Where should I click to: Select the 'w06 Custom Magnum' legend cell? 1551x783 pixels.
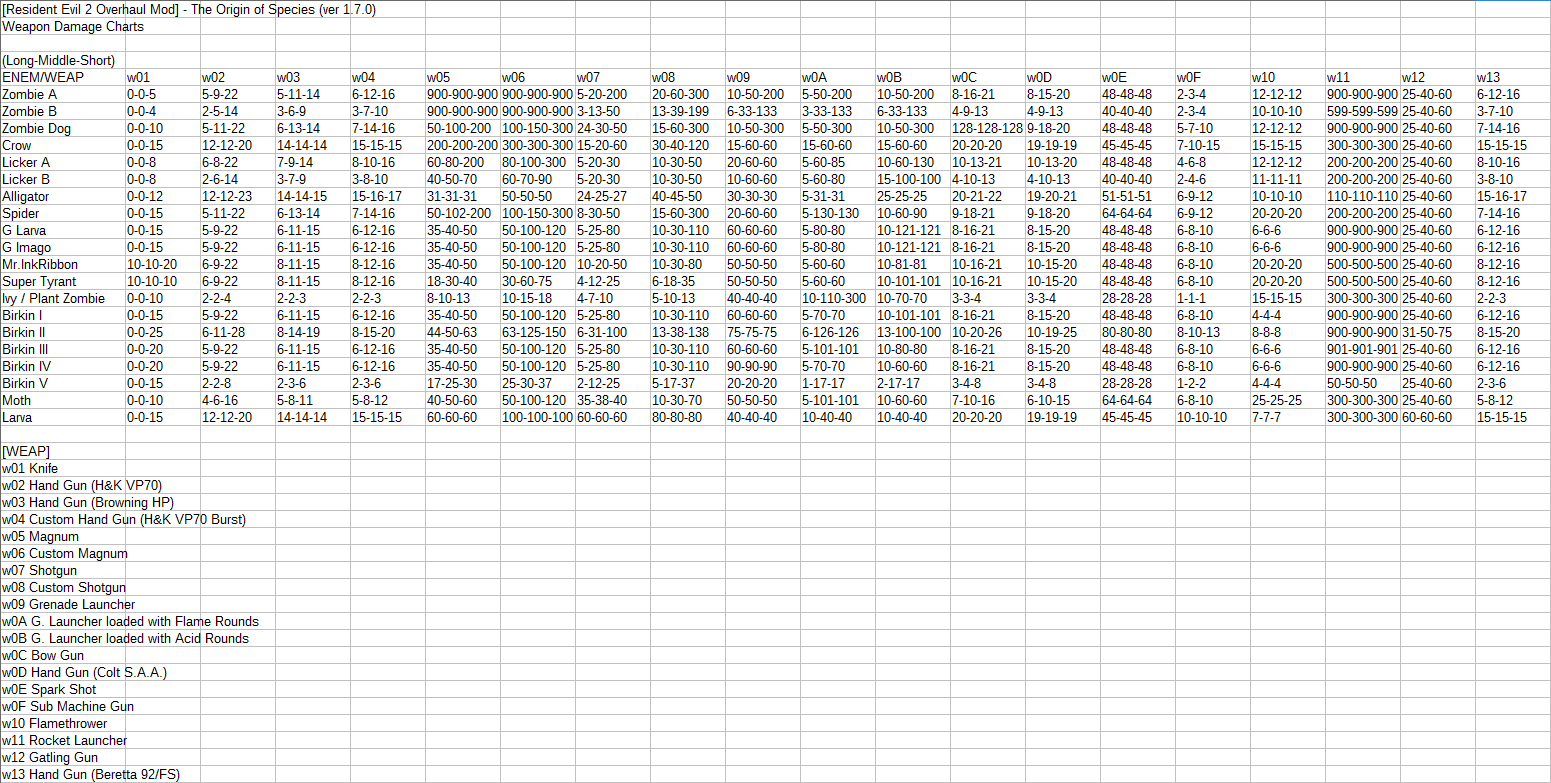(x=65, y=553)
